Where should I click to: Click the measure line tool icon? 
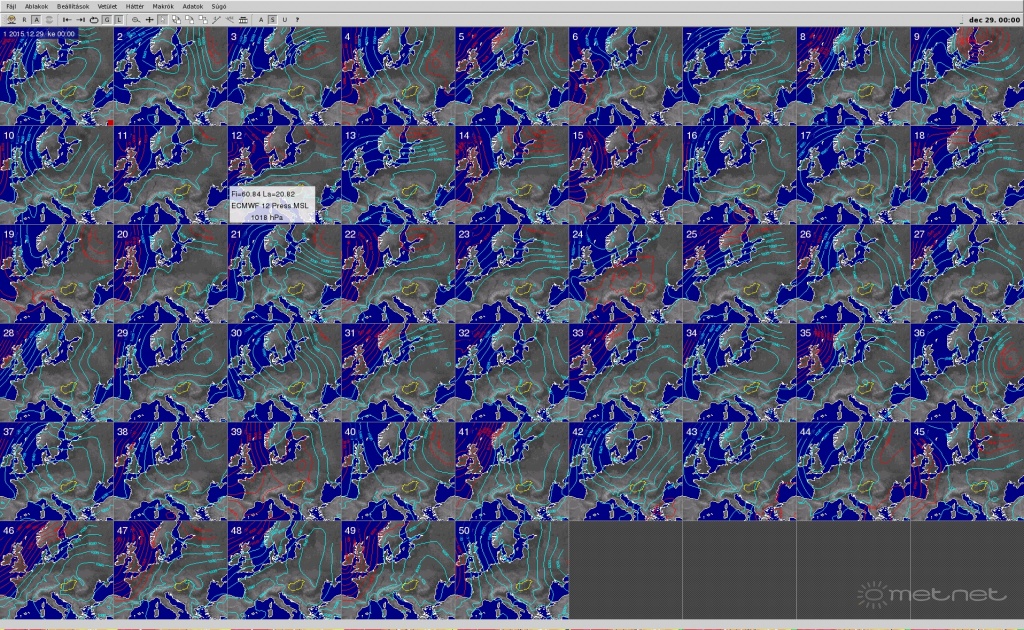coord(216,19)
